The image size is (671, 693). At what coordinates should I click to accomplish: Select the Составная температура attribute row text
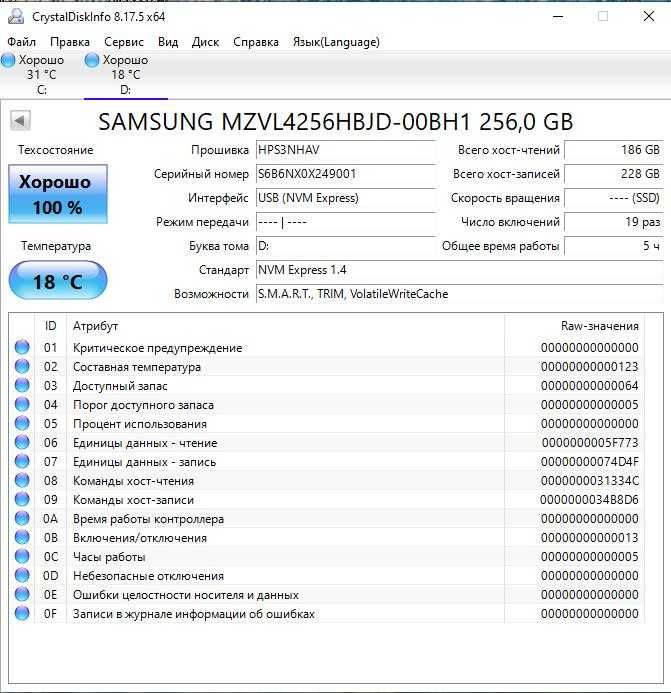coord(137,367)
